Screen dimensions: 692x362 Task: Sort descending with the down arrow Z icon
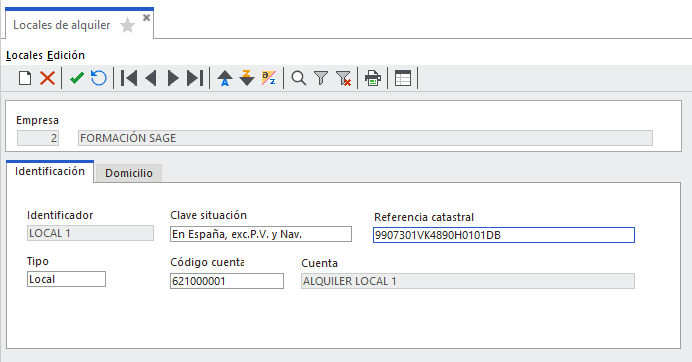(x=247, y=78)
